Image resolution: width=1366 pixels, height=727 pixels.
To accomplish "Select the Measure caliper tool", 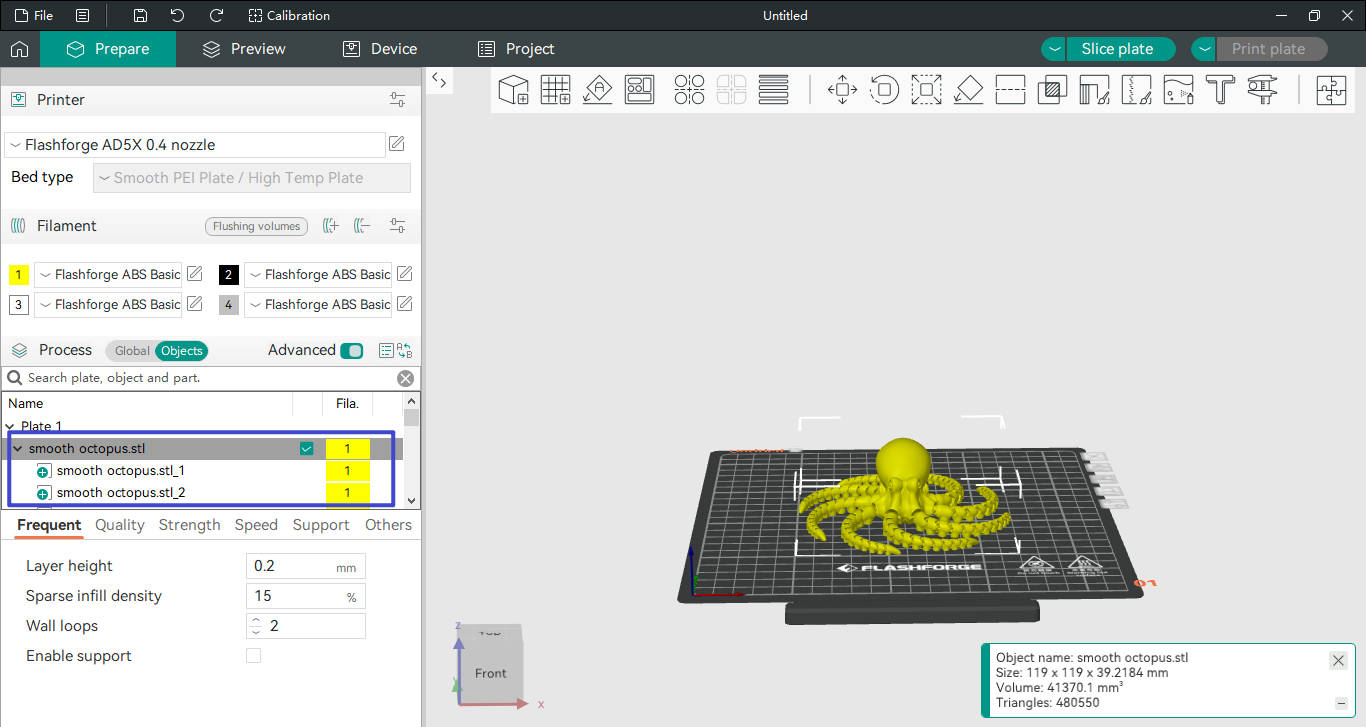I will [x=1263, y=90].
